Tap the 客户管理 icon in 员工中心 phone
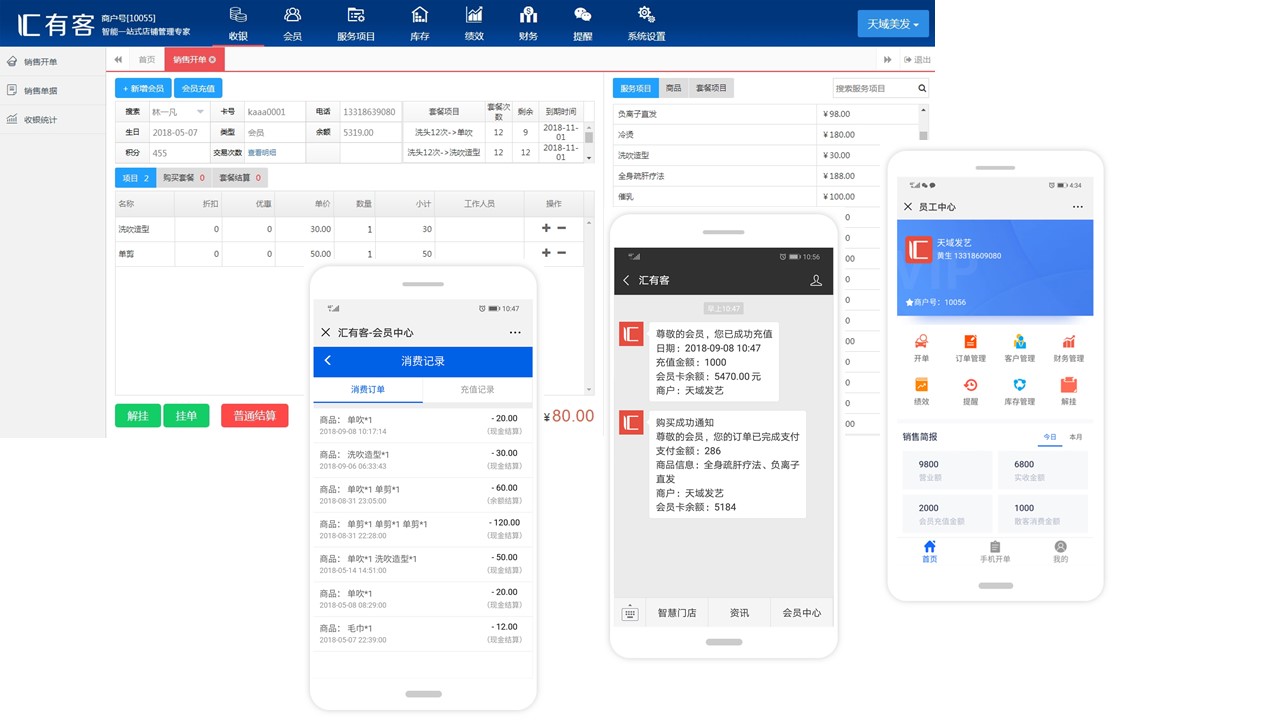The height and width of the screenshot is (720, 1280). point(1019,342)
